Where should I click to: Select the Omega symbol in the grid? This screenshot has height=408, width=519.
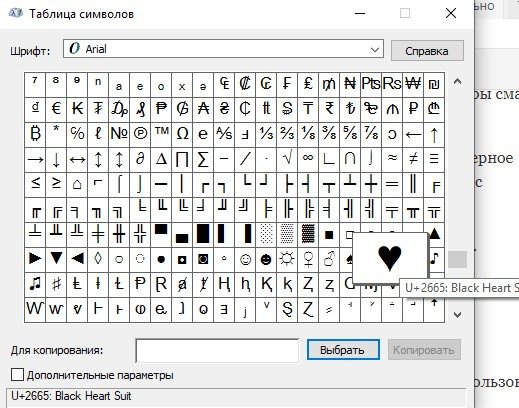182,135
